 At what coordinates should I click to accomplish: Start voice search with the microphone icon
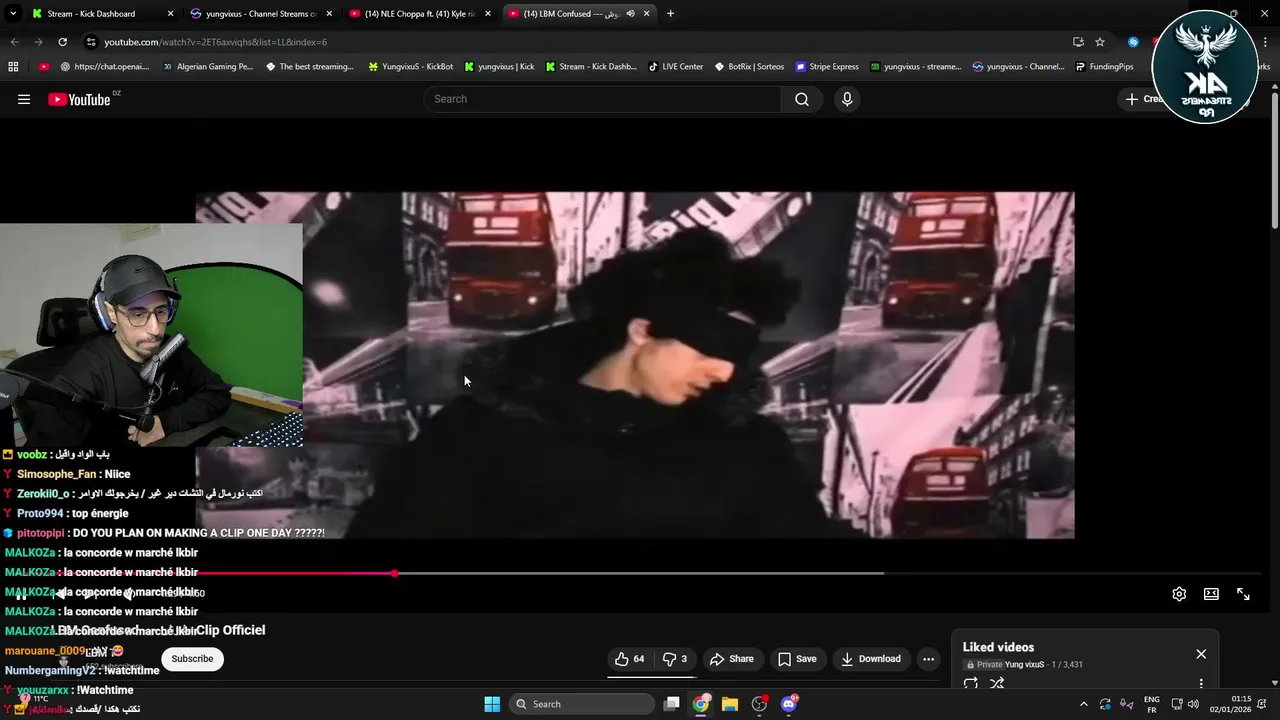847,99
